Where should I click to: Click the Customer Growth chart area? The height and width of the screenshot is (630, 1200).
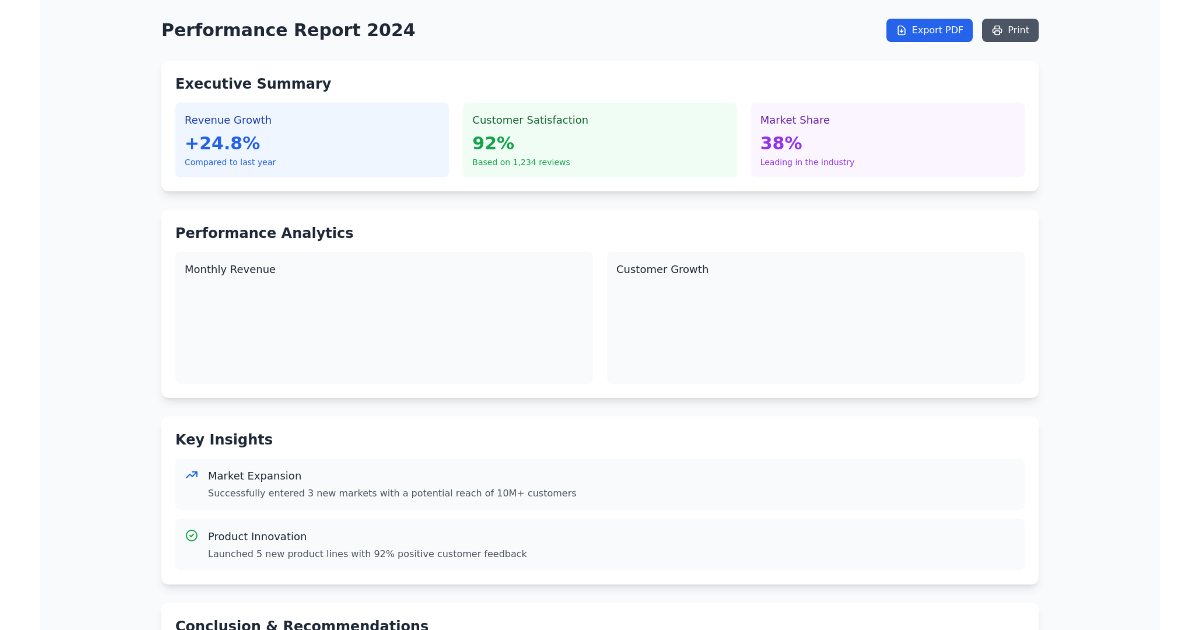pyautogui.click(x=815, y=318)
